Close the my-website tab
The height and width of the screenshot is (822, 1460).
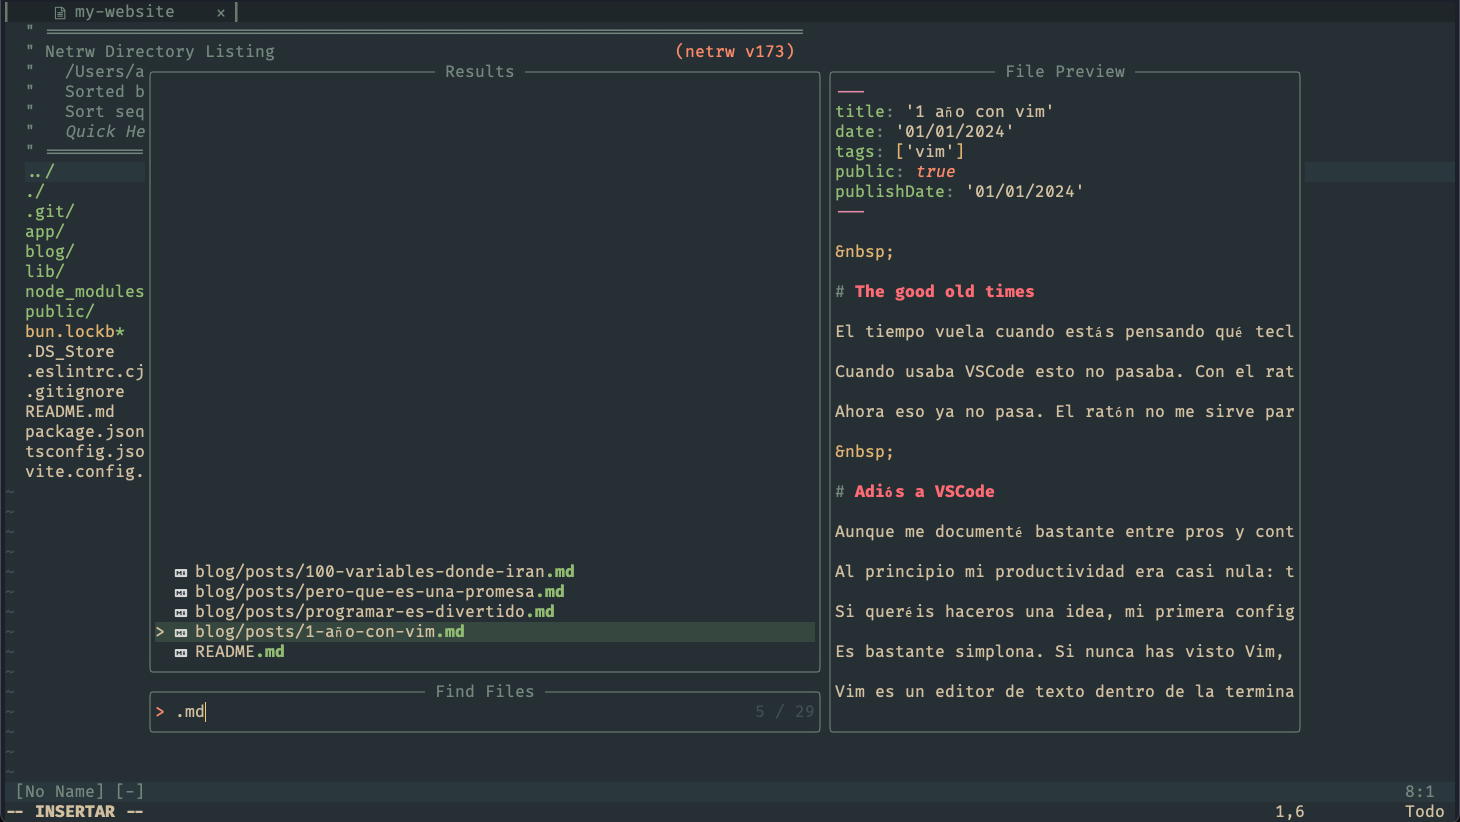click(x=221, y=13)
